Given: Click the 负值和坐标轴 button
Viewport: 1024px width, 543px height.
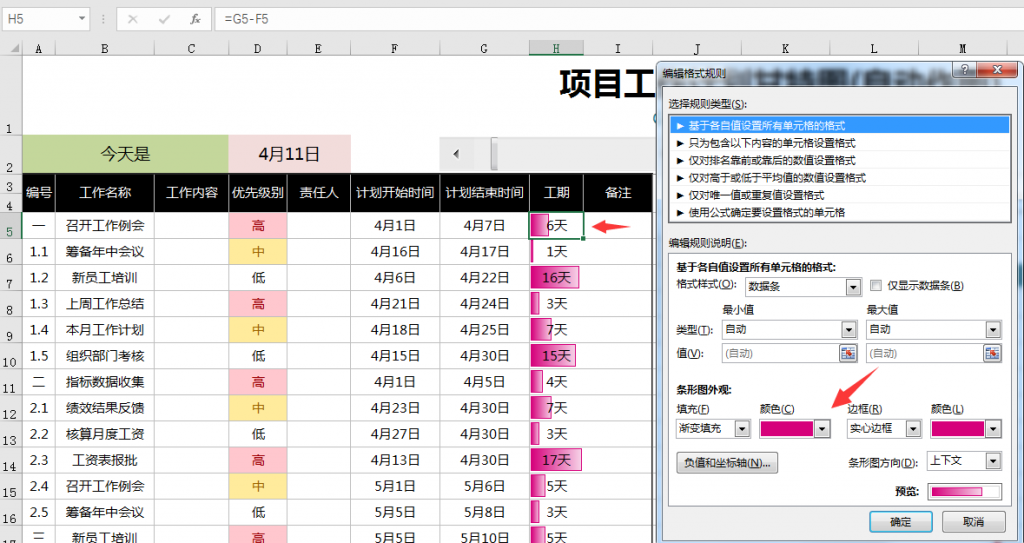Looking at the screenshot, I should point(727,463).
